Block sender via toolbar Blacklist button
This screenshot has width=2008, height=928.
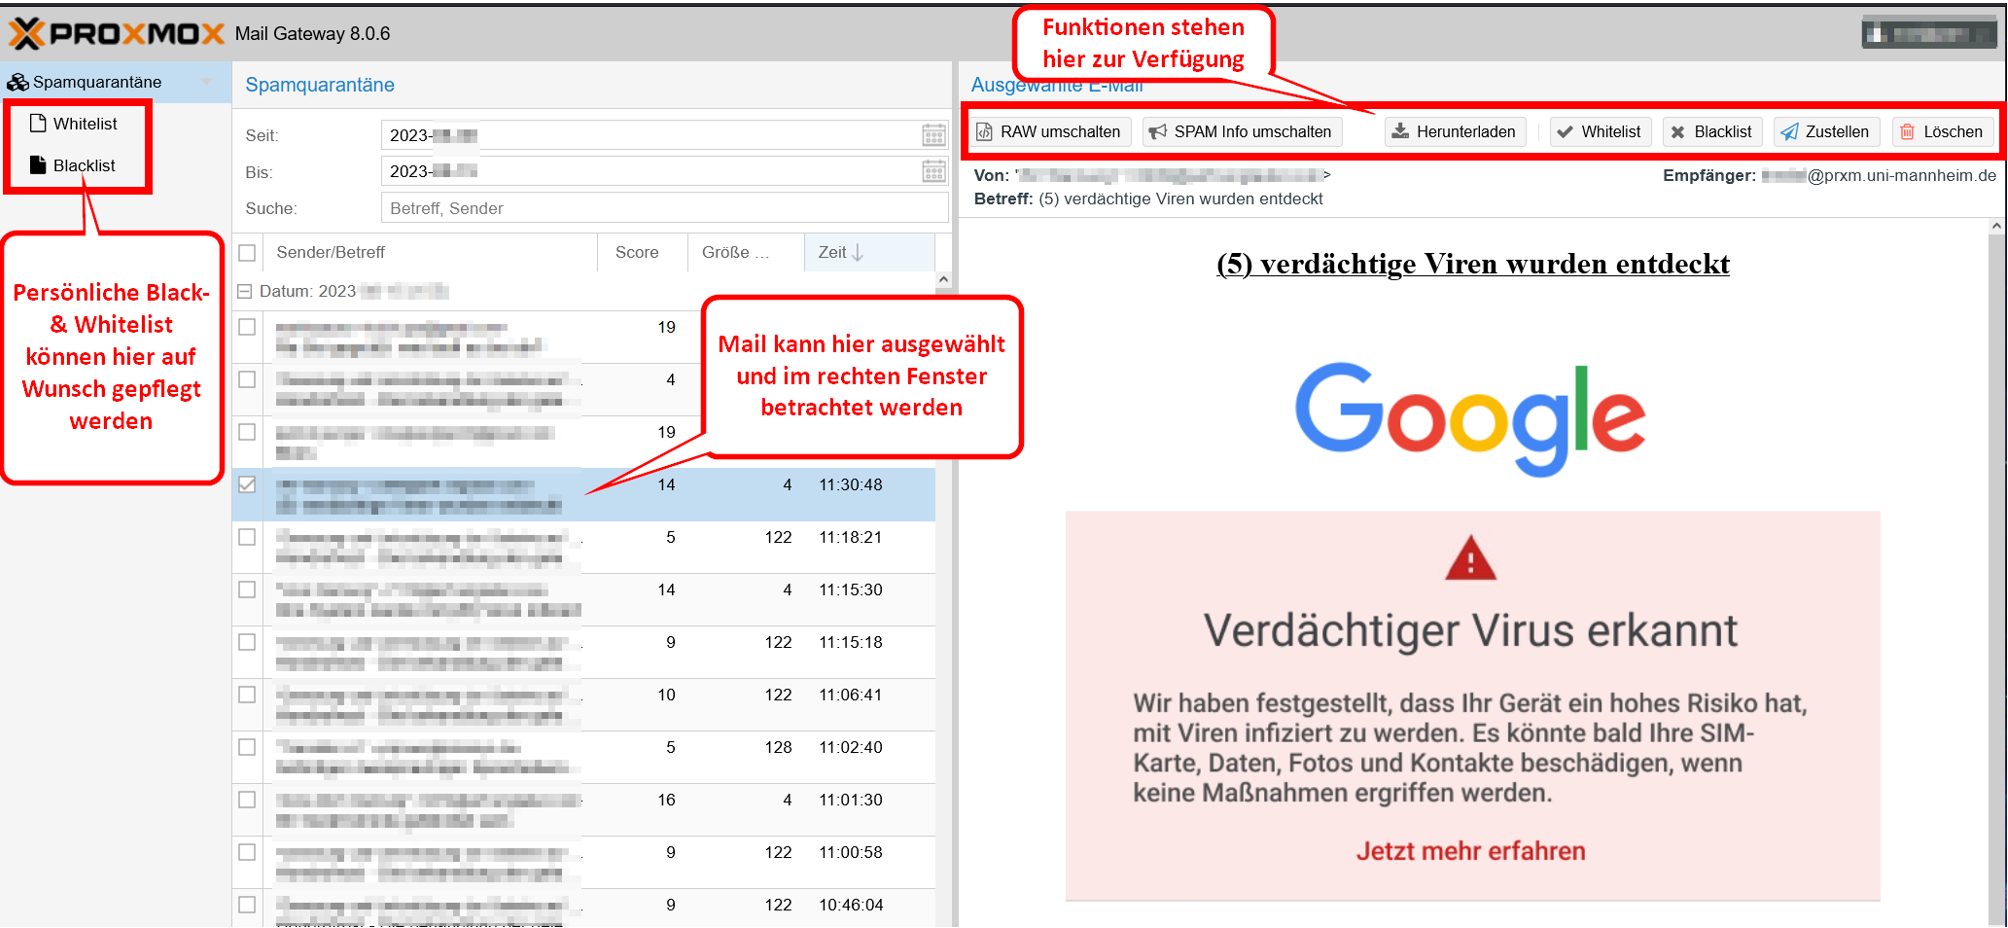1712,132
